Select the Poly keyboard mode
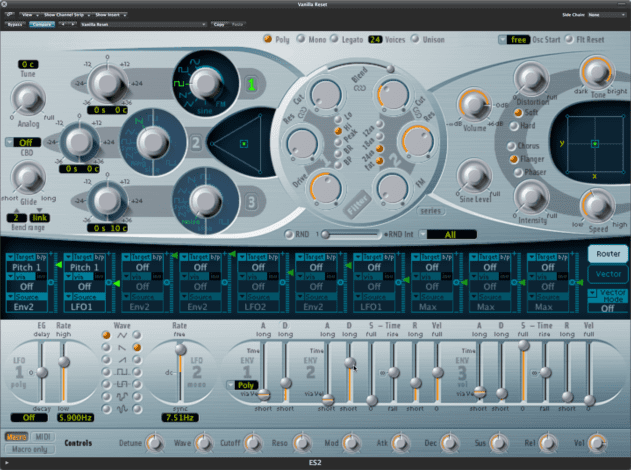 [268, 39]
